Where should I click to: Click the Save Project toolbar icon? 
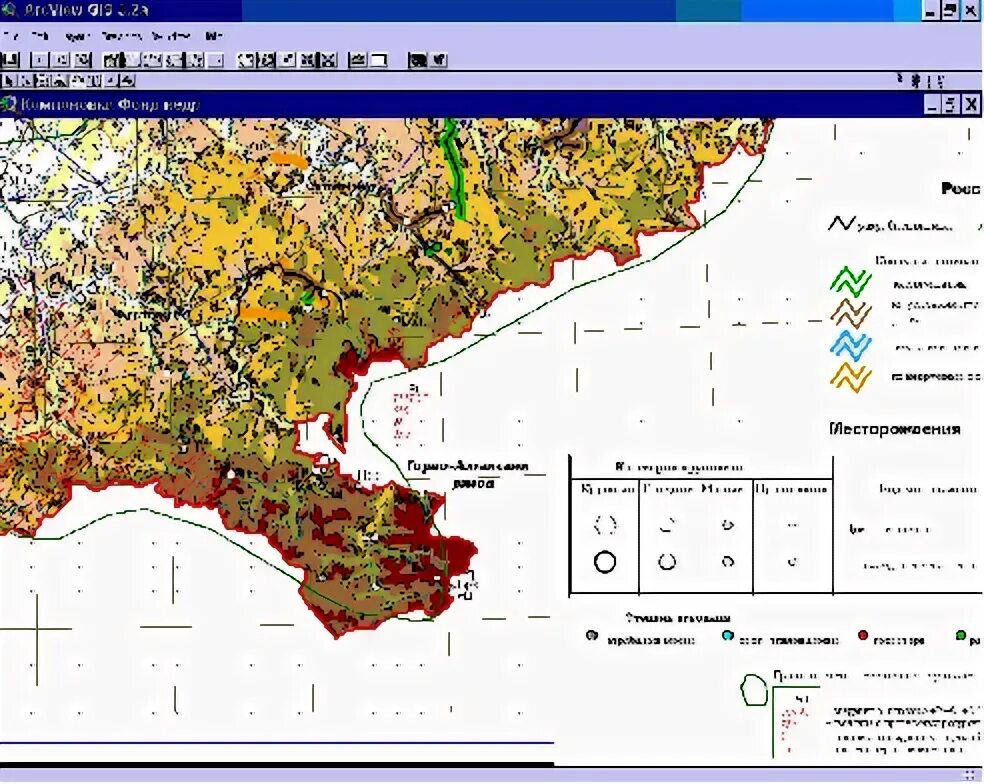(x=11, y=60)
